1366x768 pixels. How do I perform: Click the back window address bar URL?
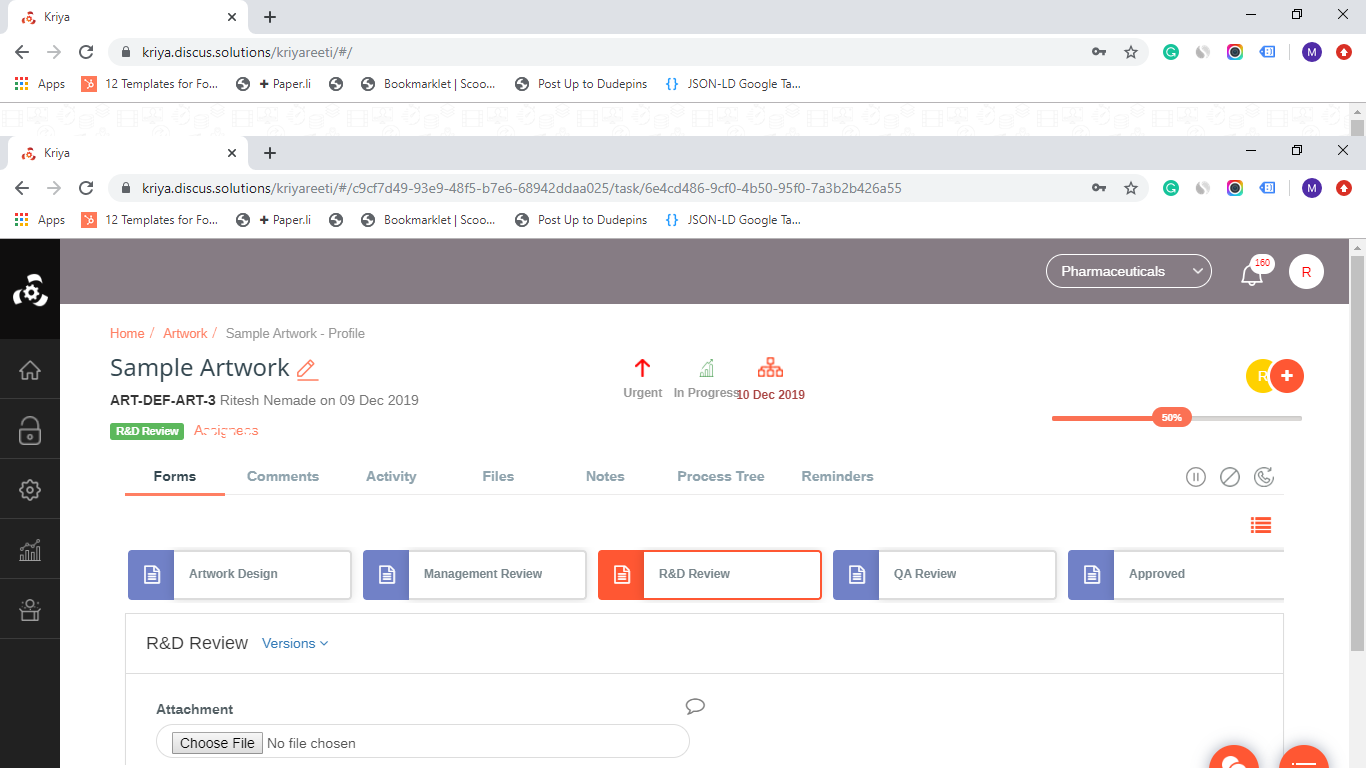click(x=247, y=52)
